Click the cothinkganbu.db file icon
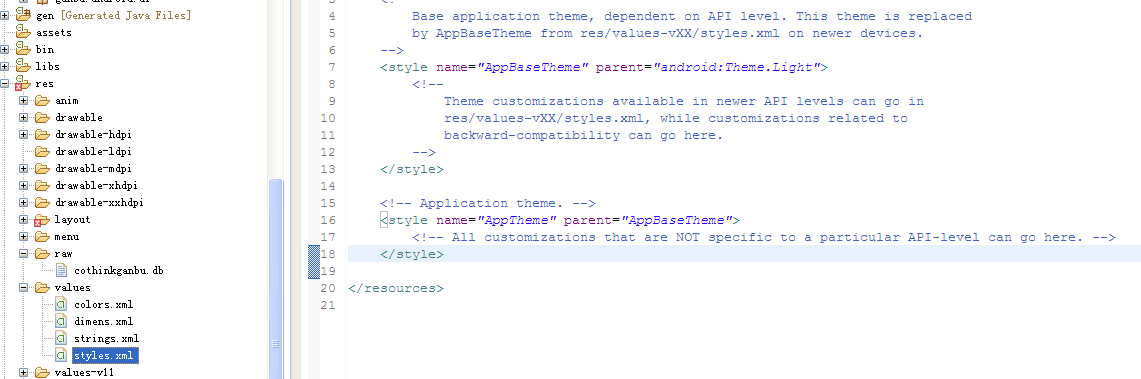 (x=62, y=271)
